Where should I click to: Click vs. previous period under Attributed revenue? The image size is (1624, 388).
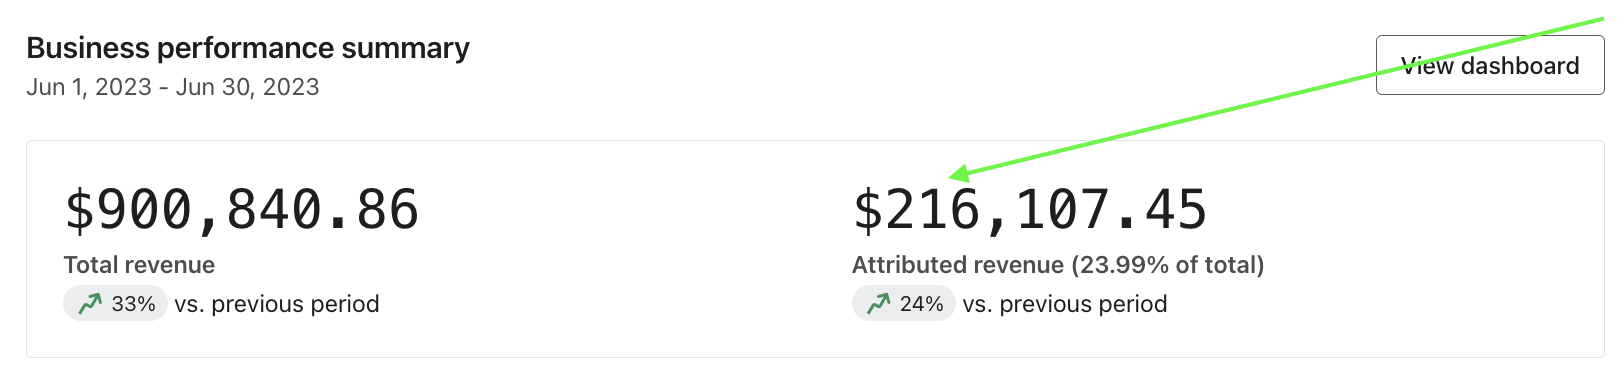1065,304
